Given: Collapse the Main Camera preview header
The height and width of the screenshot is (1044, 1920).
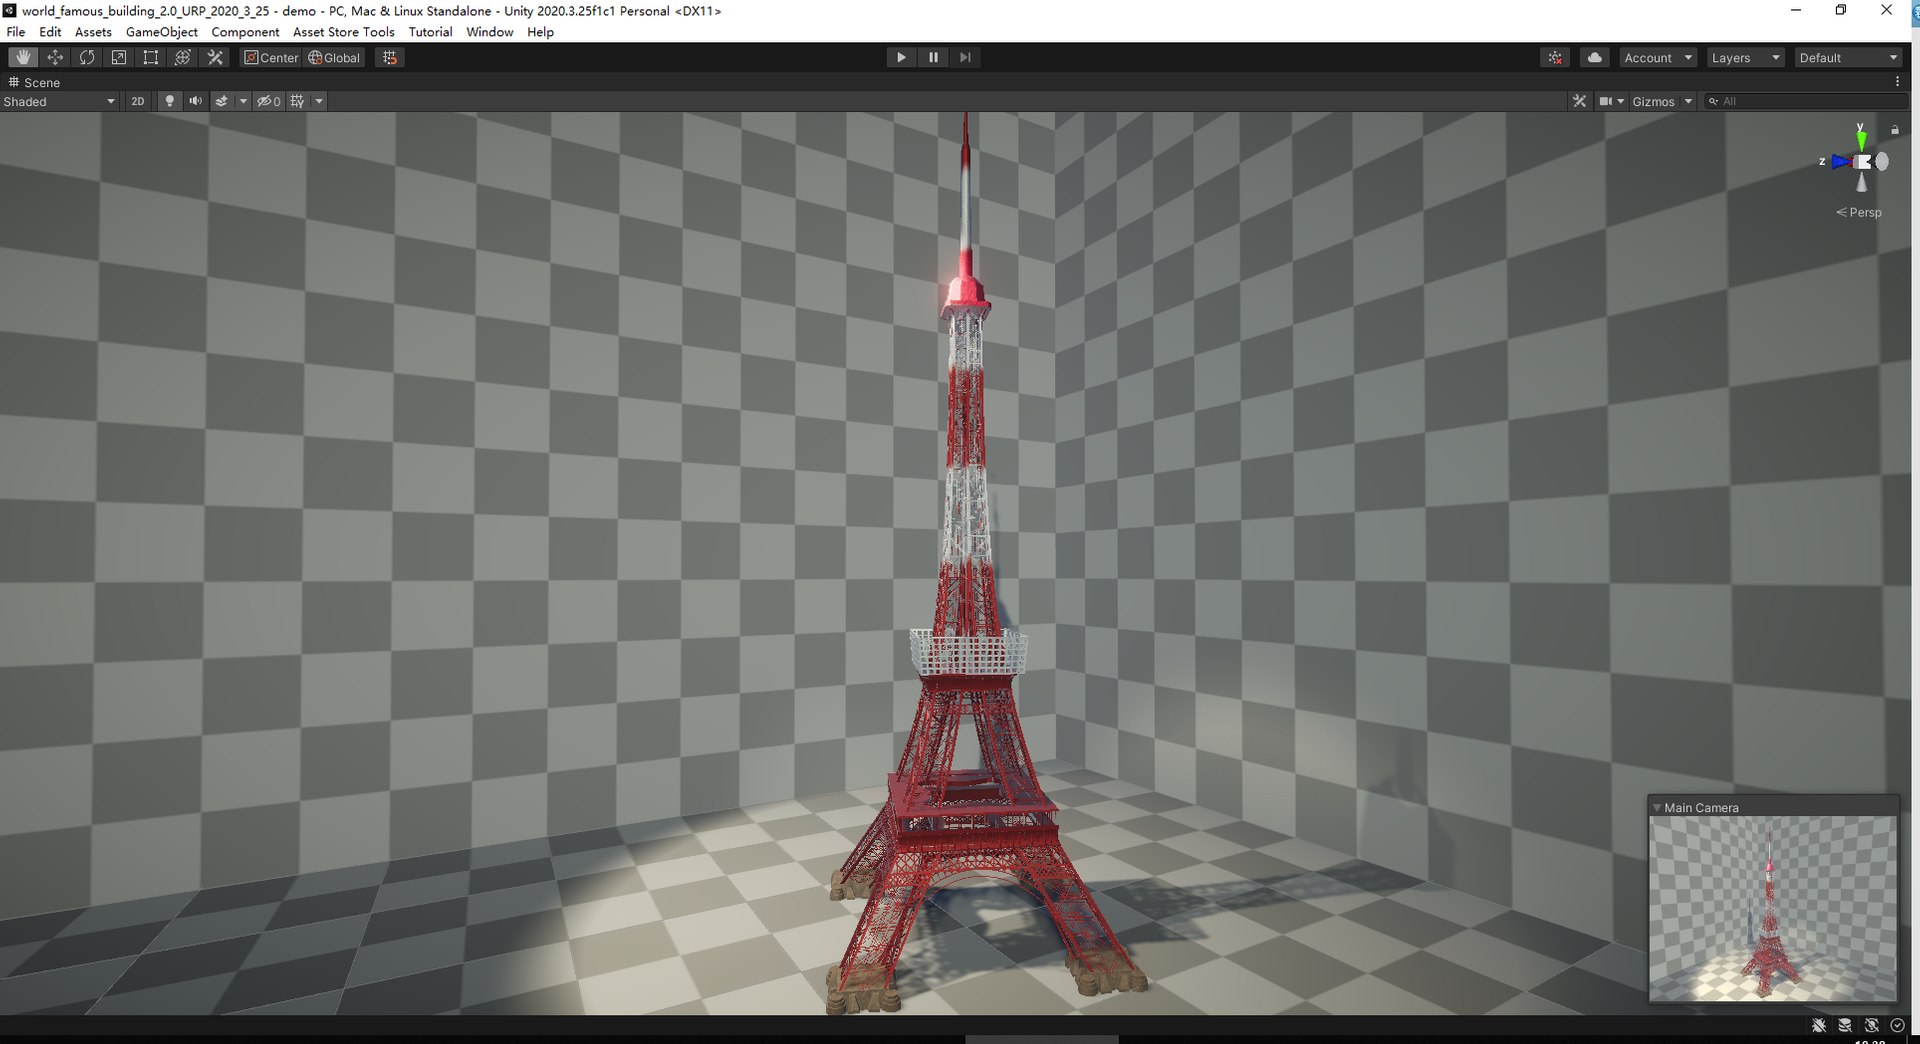Looking at the screenshot, I should [1773, 807].
